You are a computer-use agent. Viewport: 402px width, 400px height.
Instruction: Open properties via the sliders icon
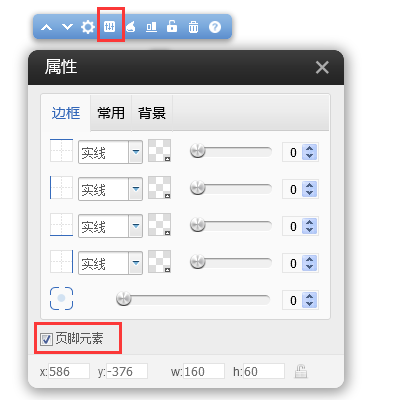[109, 26]
